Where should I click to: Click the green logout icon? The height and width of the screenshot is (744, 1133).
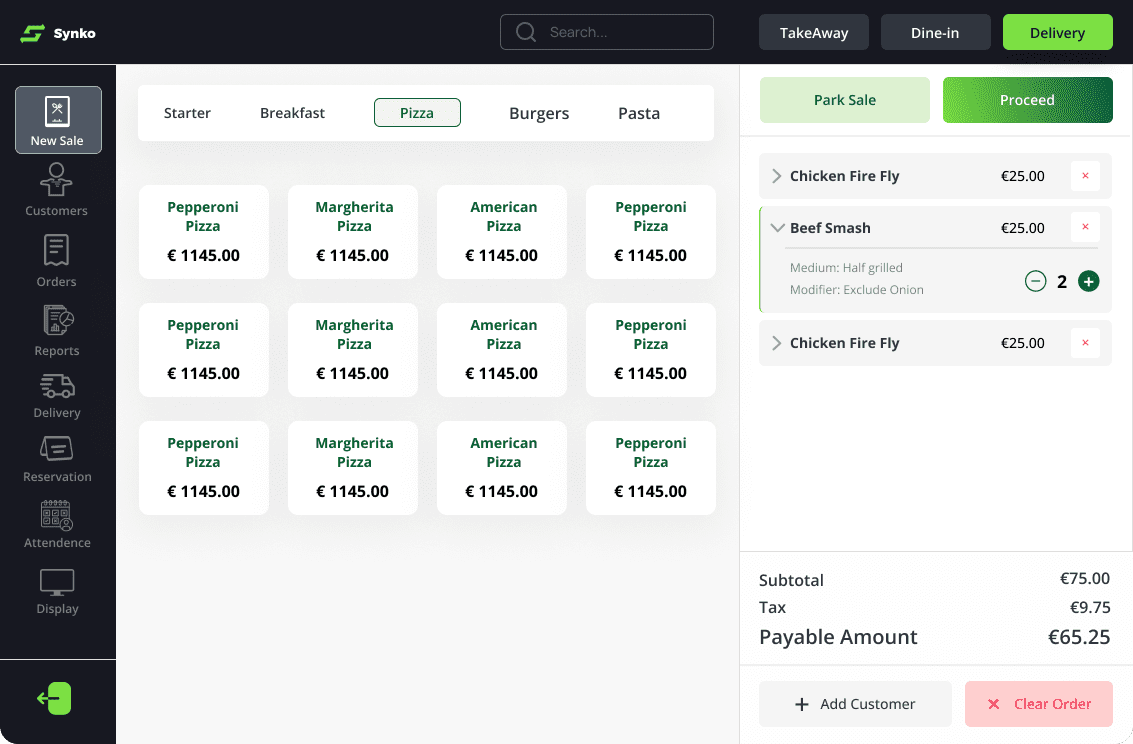click(55, 698)
